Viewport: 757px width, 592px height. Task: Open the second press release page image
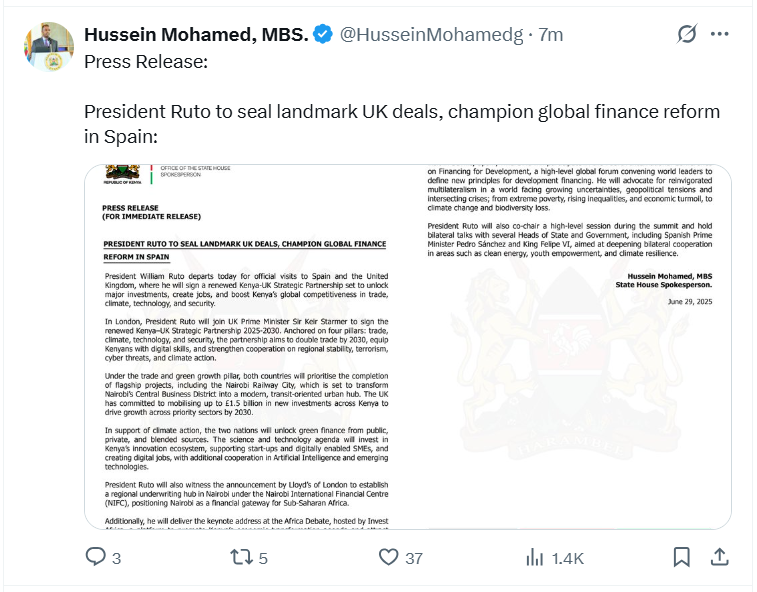(569, 346)
